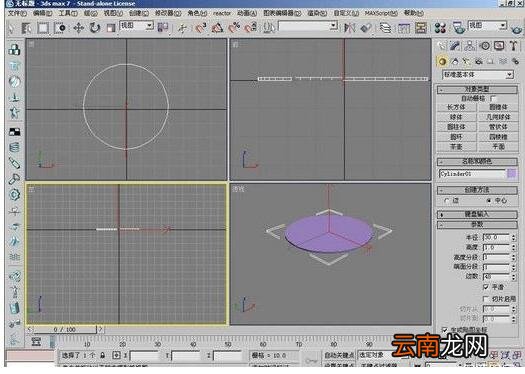Screen dimensions: 525x374
Task: Select the Lights category icon
Action: coord(466,61)
